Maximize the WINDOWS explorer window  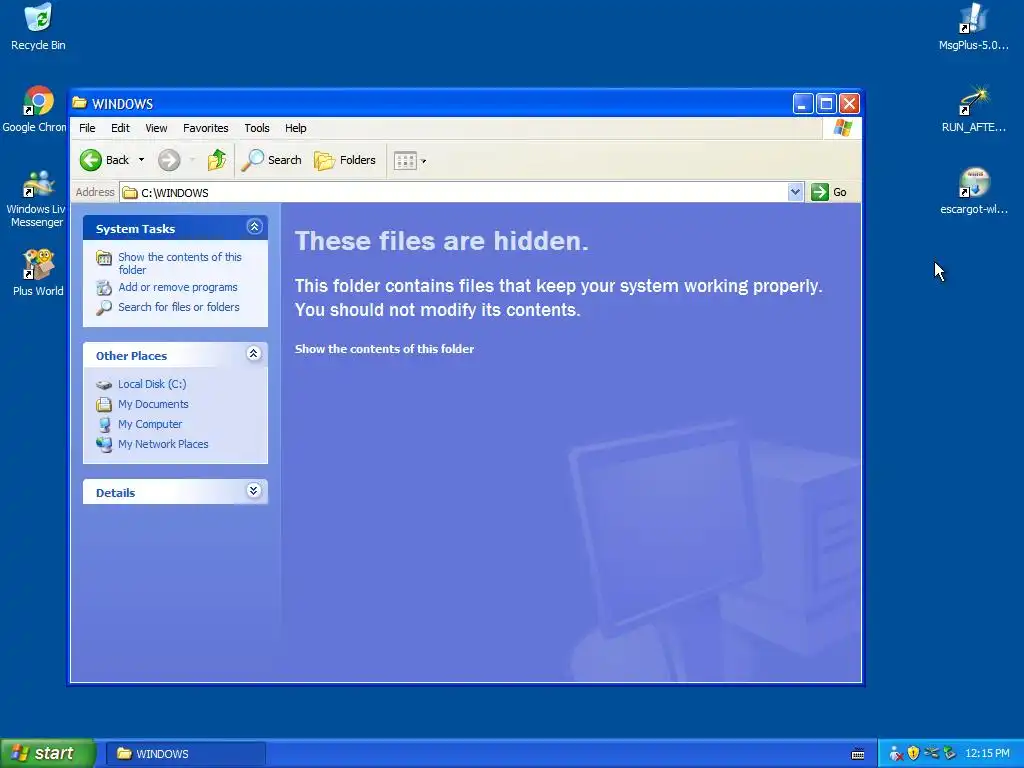pyautogui.click(x=826, y=103)
